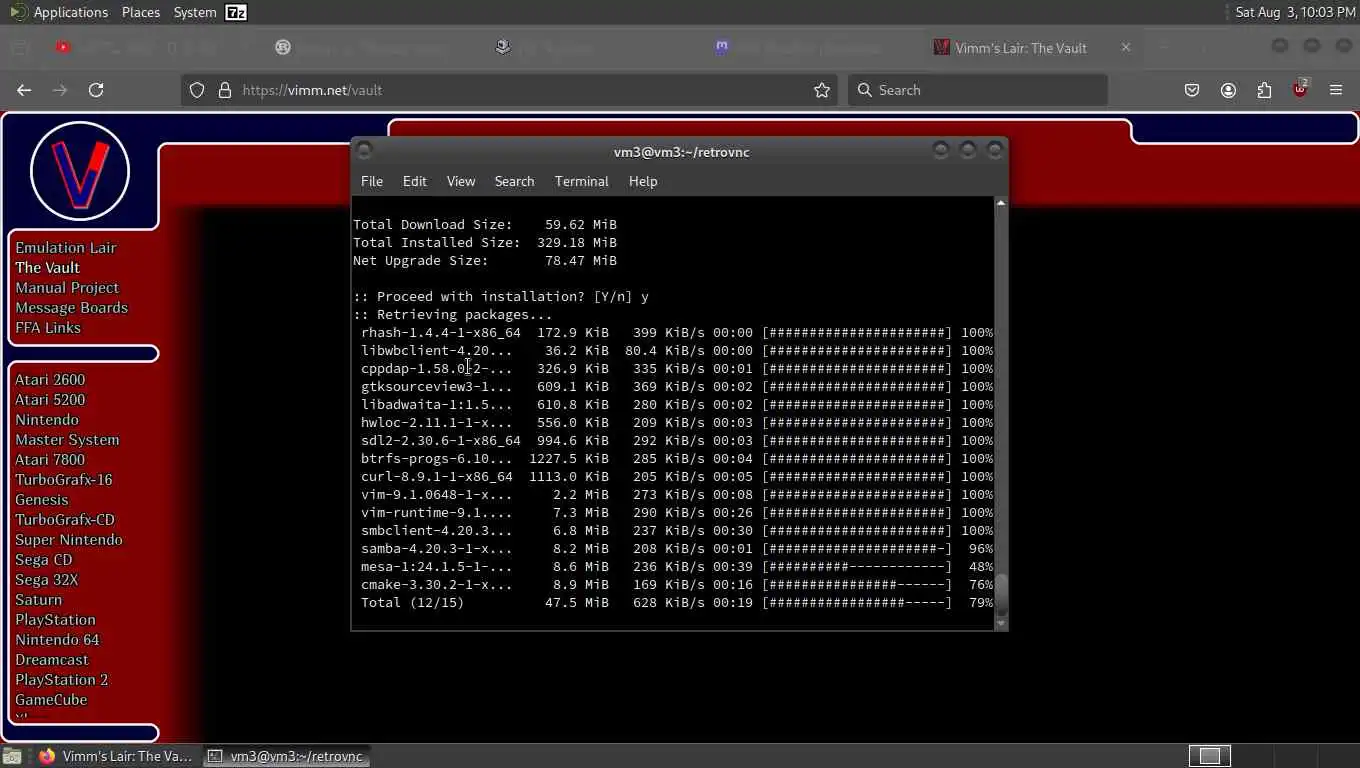Switch to the Mastodon browser tab
The image size is (1360, 768).
(x=722, y=47)
